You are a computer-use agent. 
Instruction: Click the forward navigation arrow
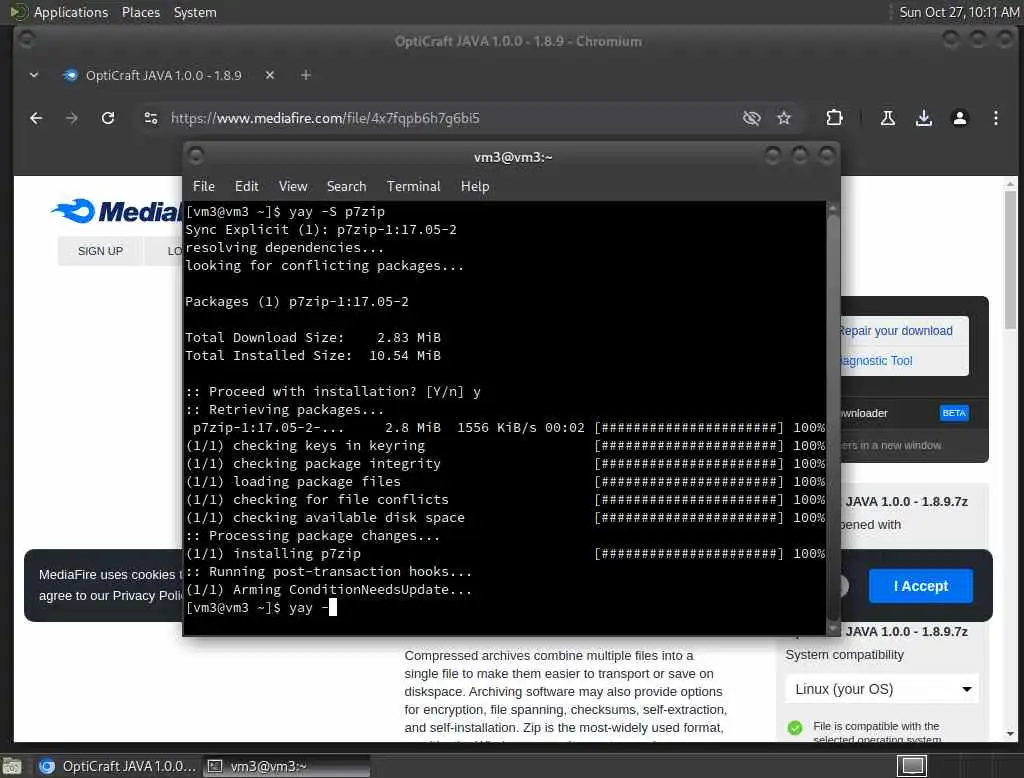pos(72,118)
